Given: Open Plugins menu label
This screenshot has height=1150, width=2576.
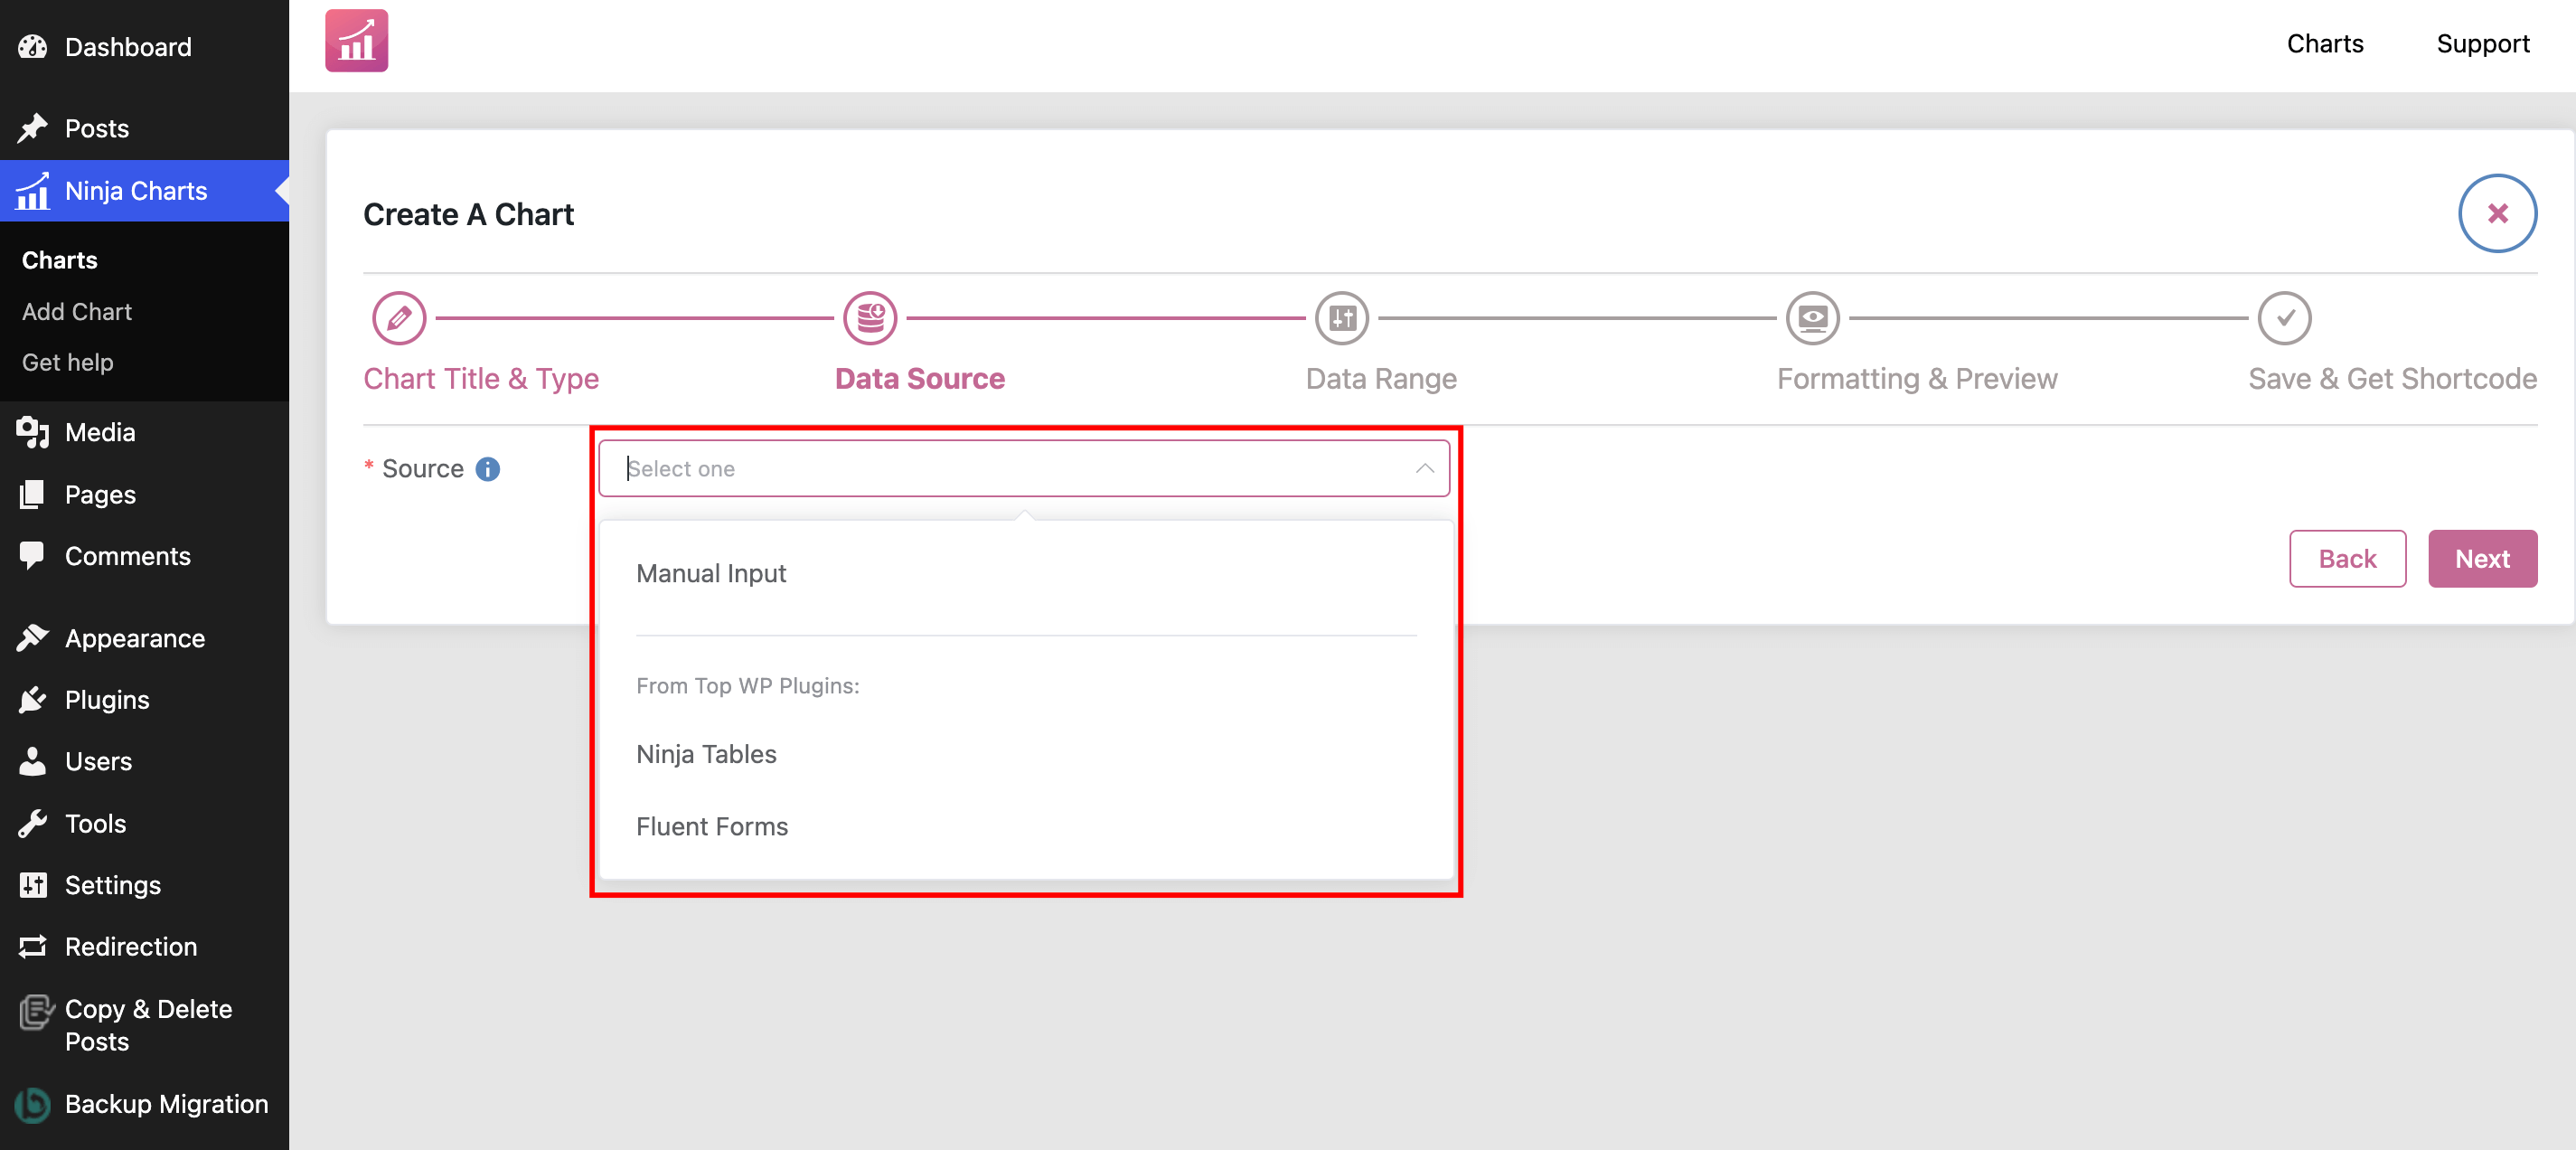Looking at the screenshot, I should 107,700.
